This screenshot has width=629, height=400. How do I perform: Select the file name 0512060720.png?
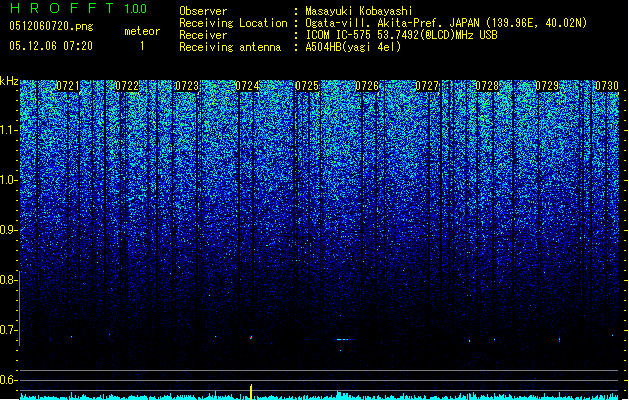tap(51, 26)
